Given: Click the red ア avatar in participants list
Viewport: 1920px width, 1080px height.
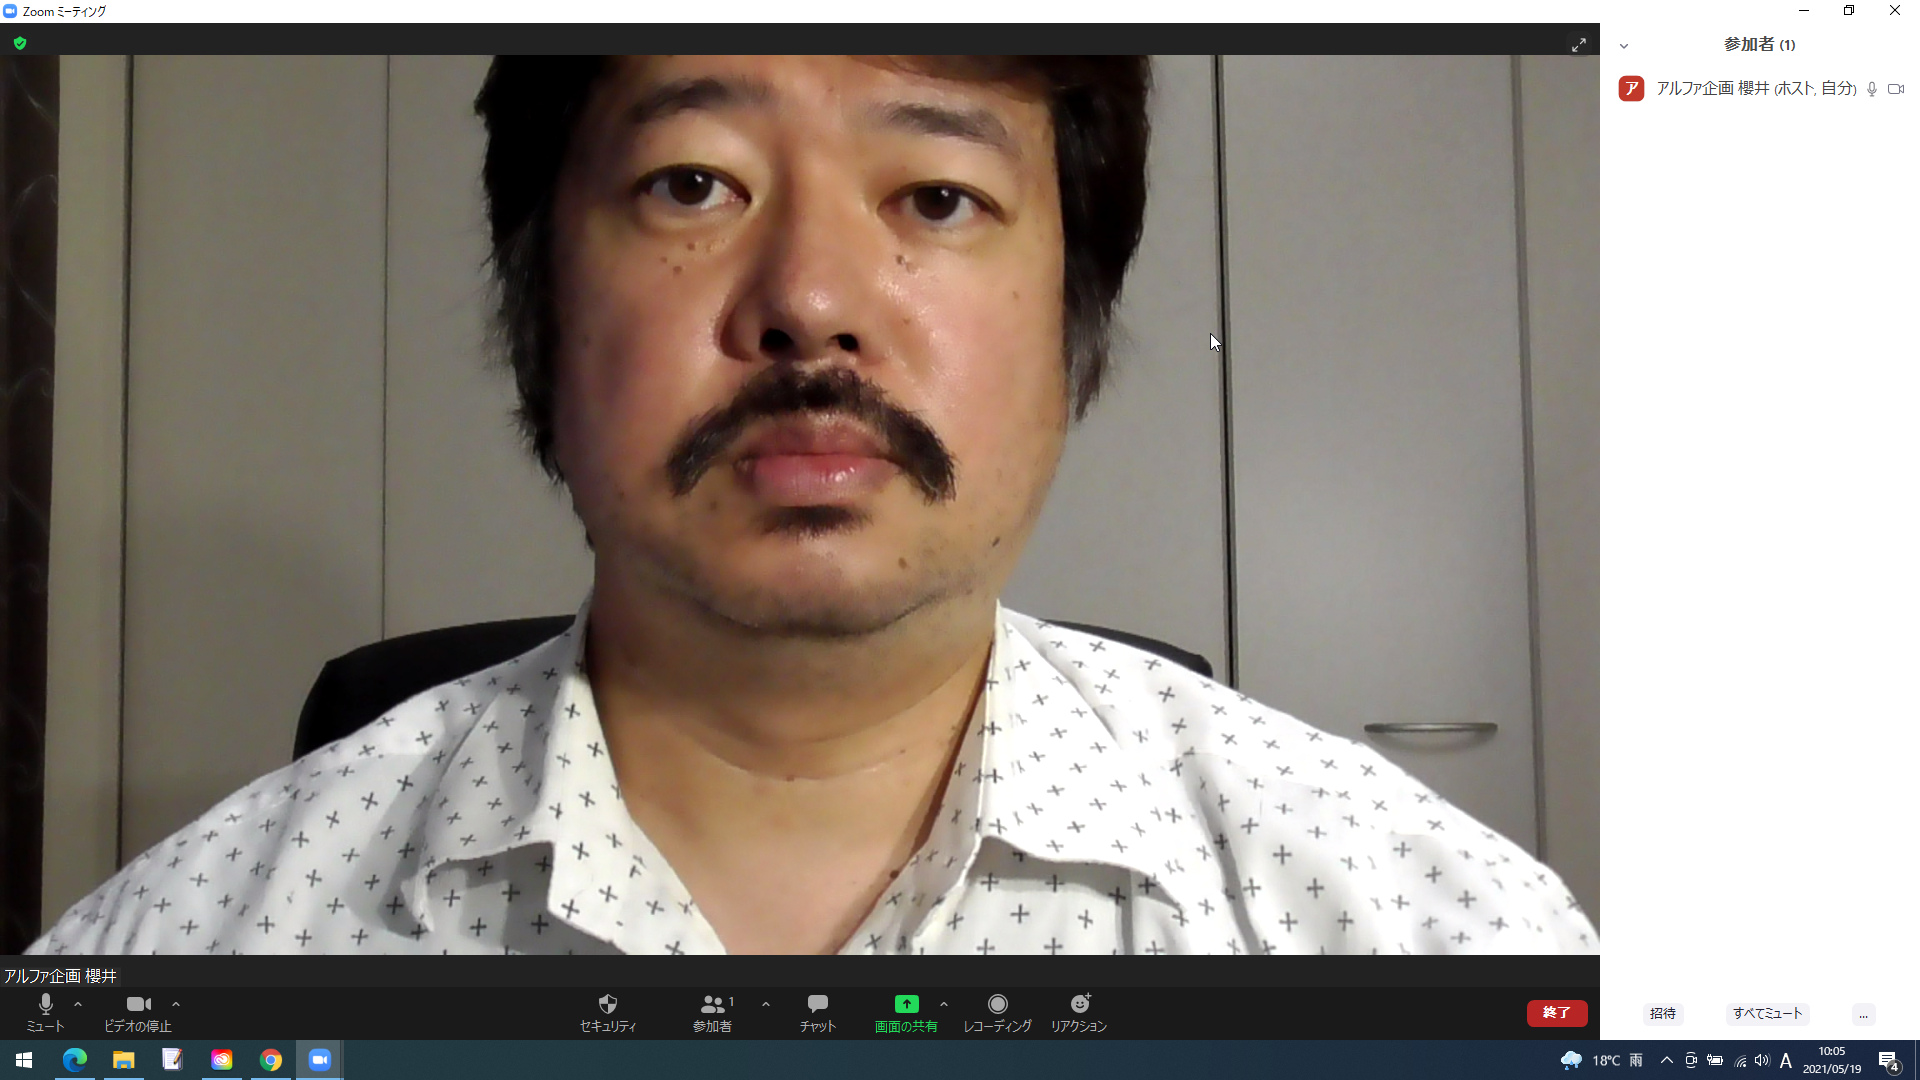Looking at the screenshot, I should (1631, 89).
